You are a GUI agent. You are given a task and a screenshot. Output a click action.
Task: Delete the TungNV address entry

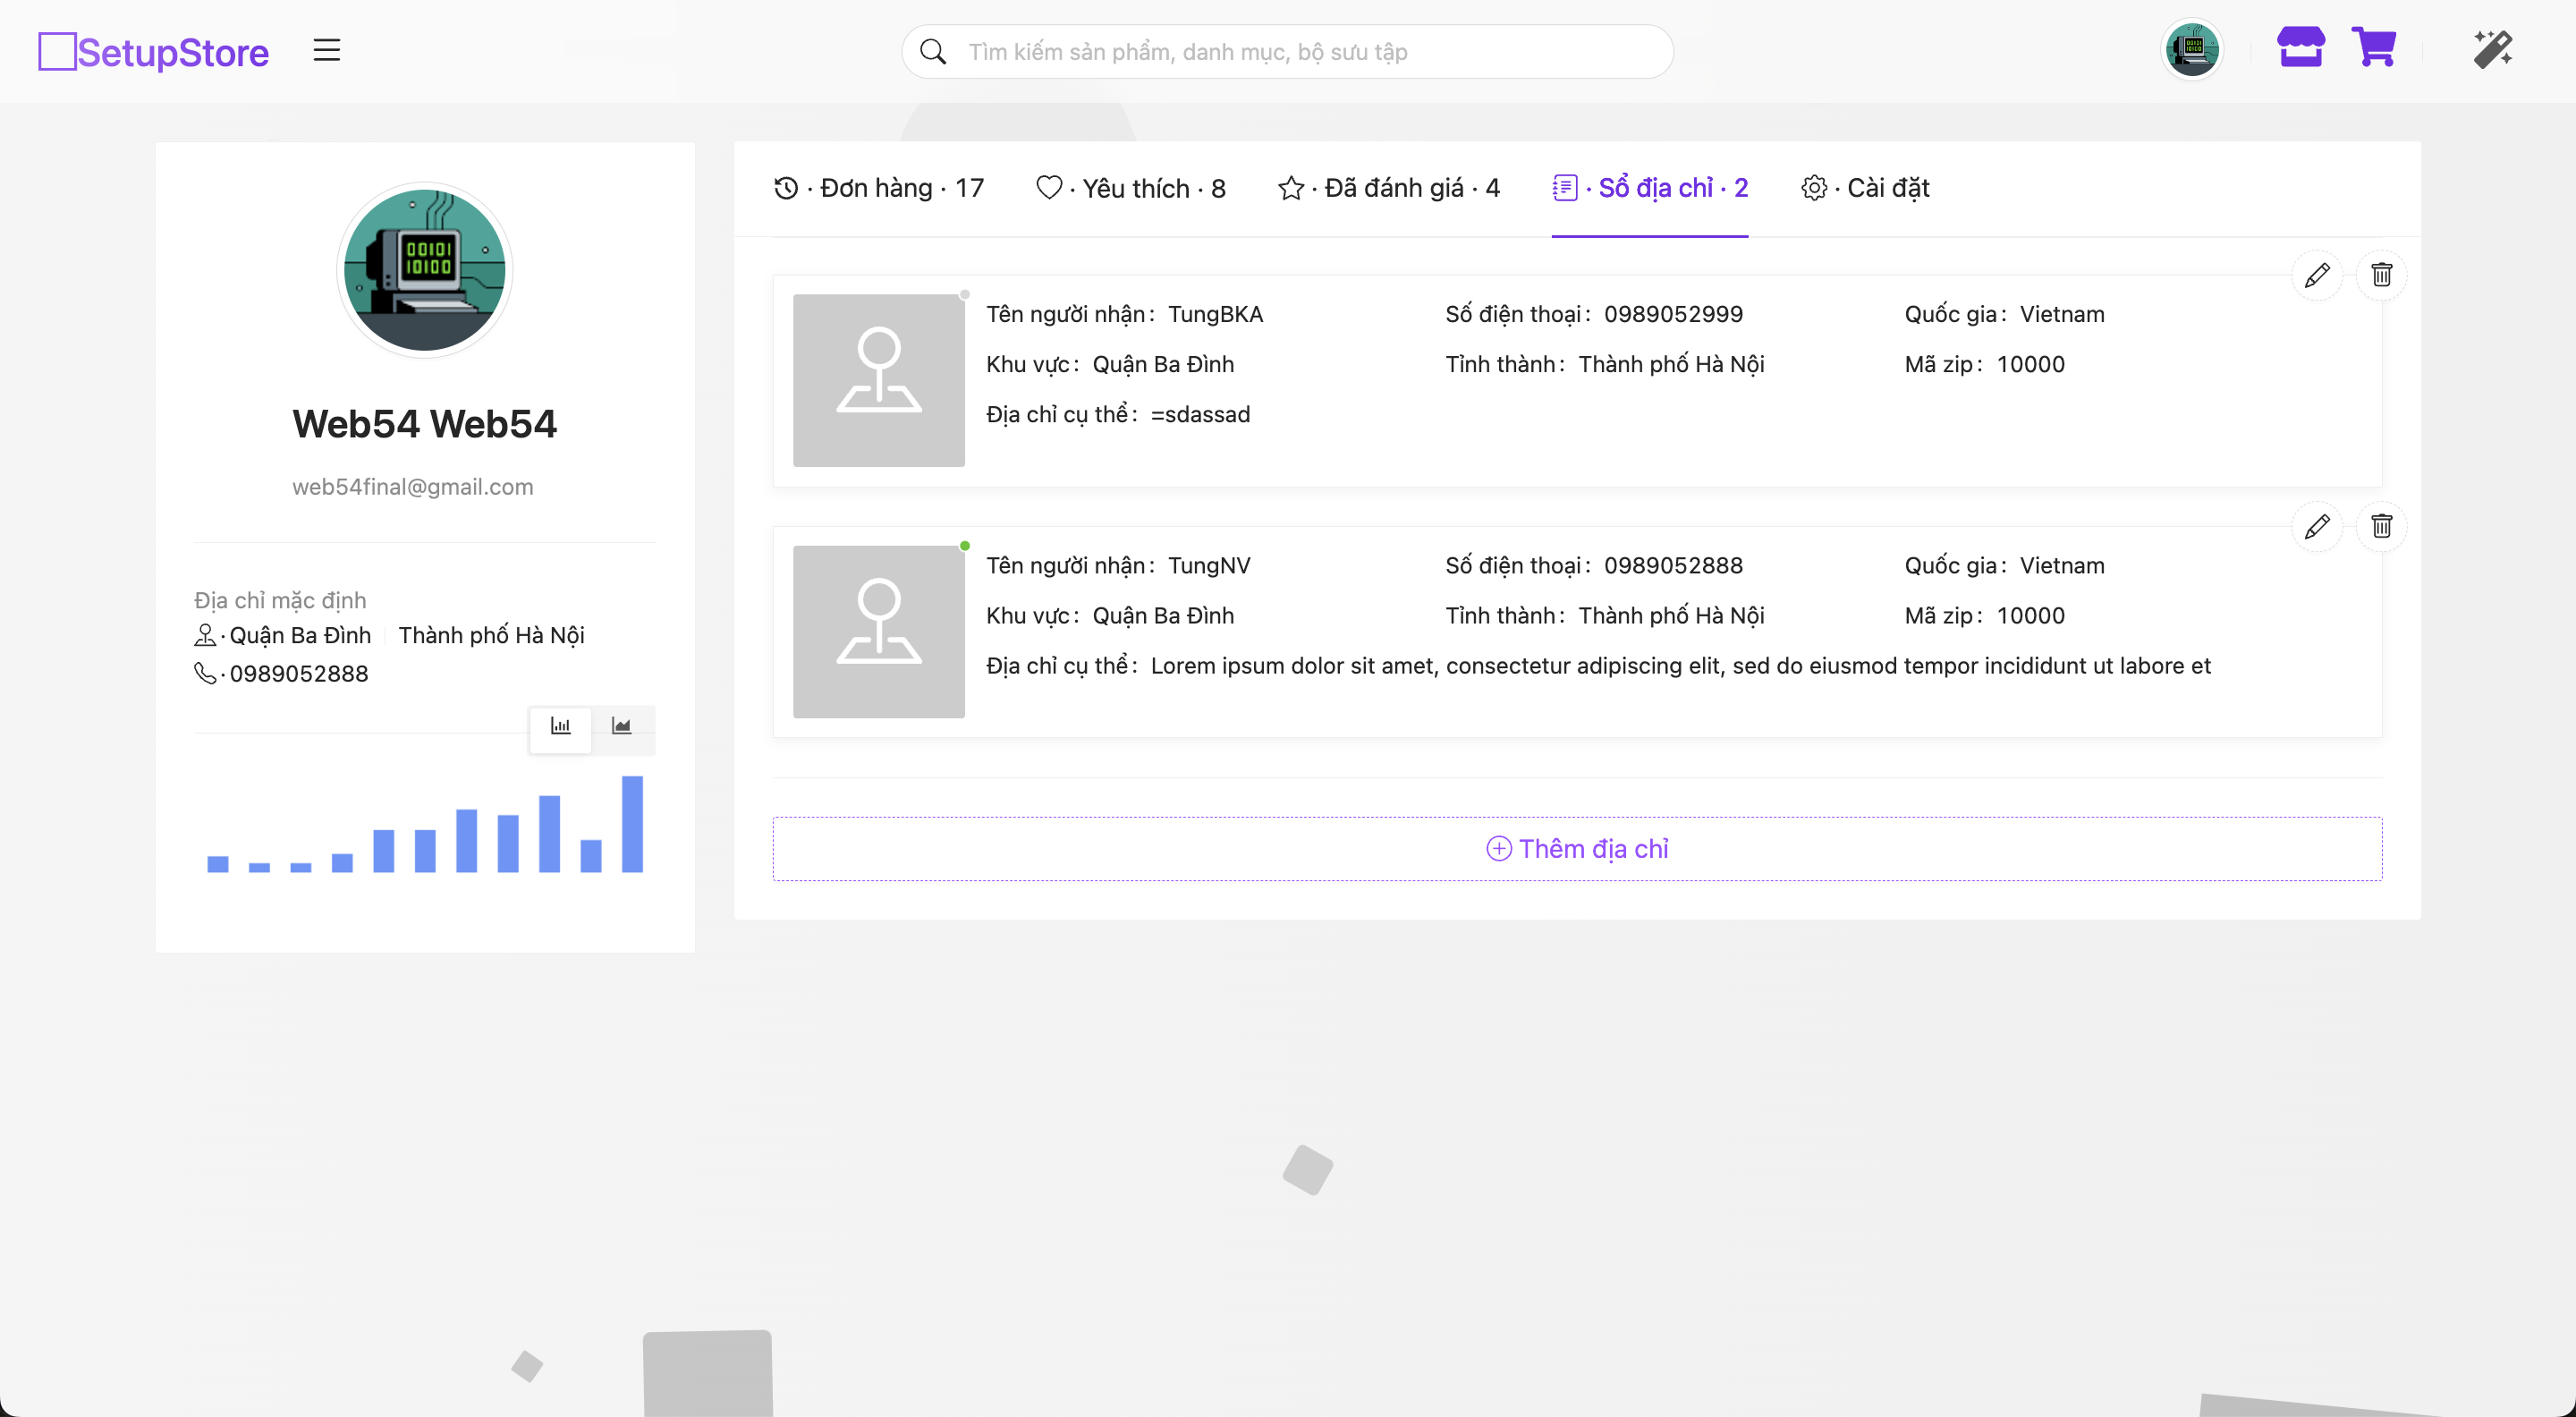click(x=2381, y=526)
